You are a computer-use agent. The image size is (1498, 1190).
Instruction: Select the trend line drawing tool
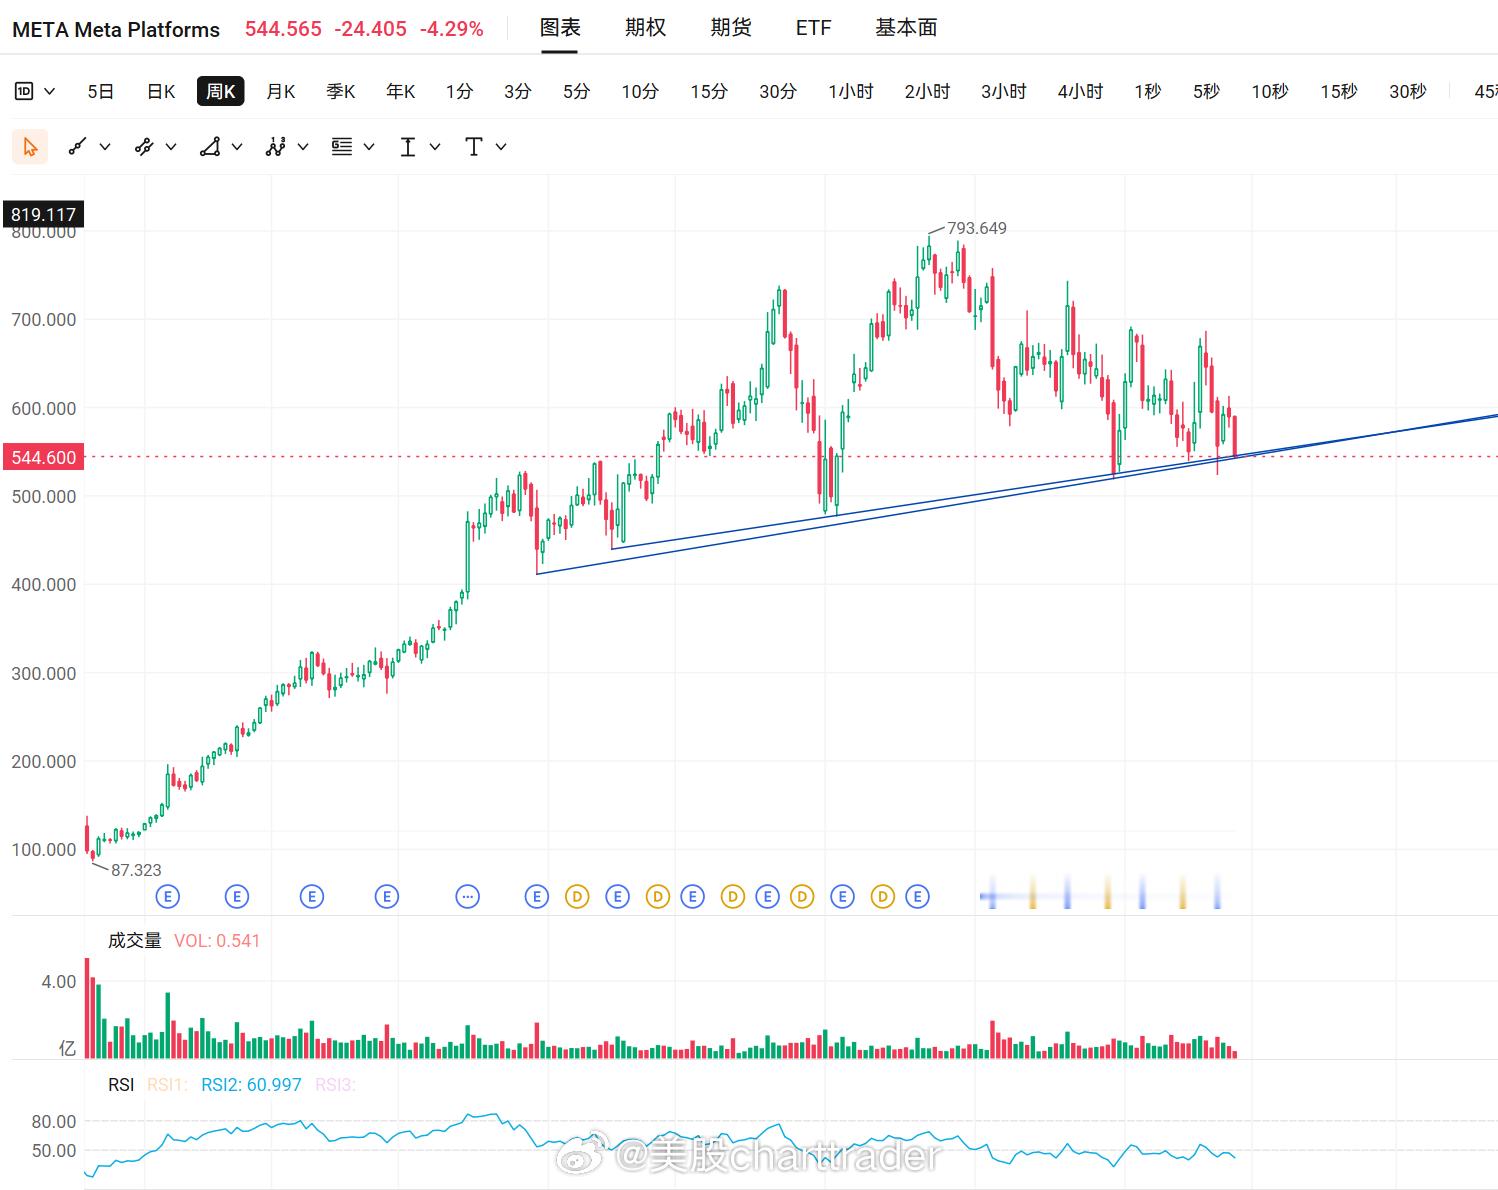[77, 147]
